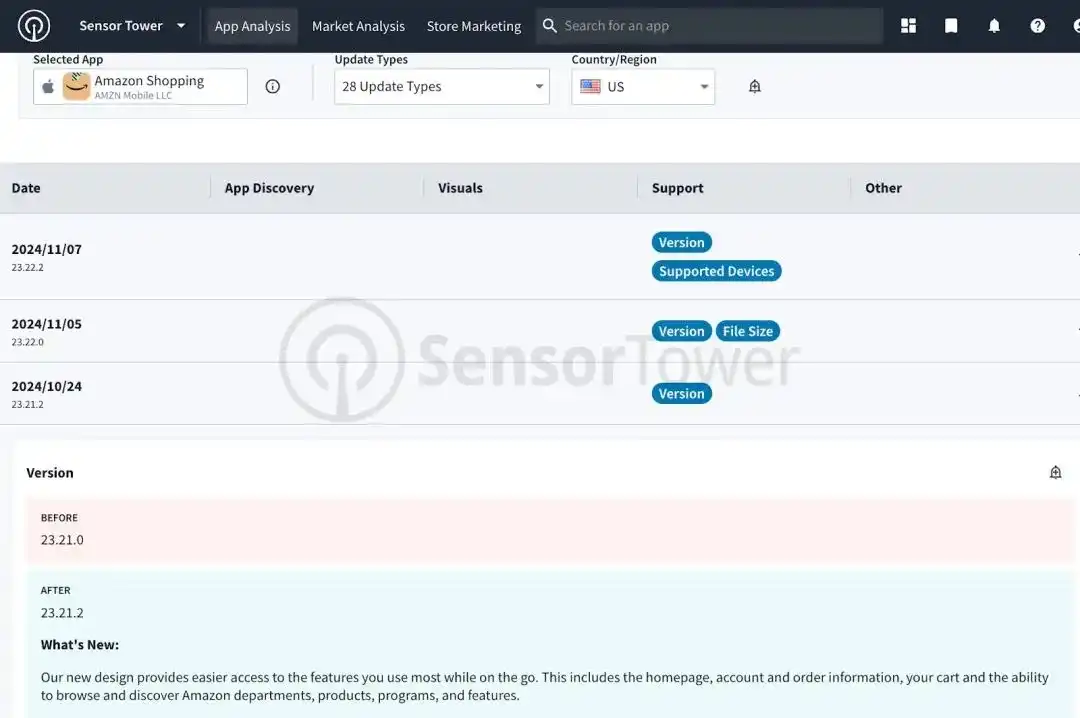Screen dimensions: 1080x718
Task: Click the US flag icon
Action: (x=590, y=86)
